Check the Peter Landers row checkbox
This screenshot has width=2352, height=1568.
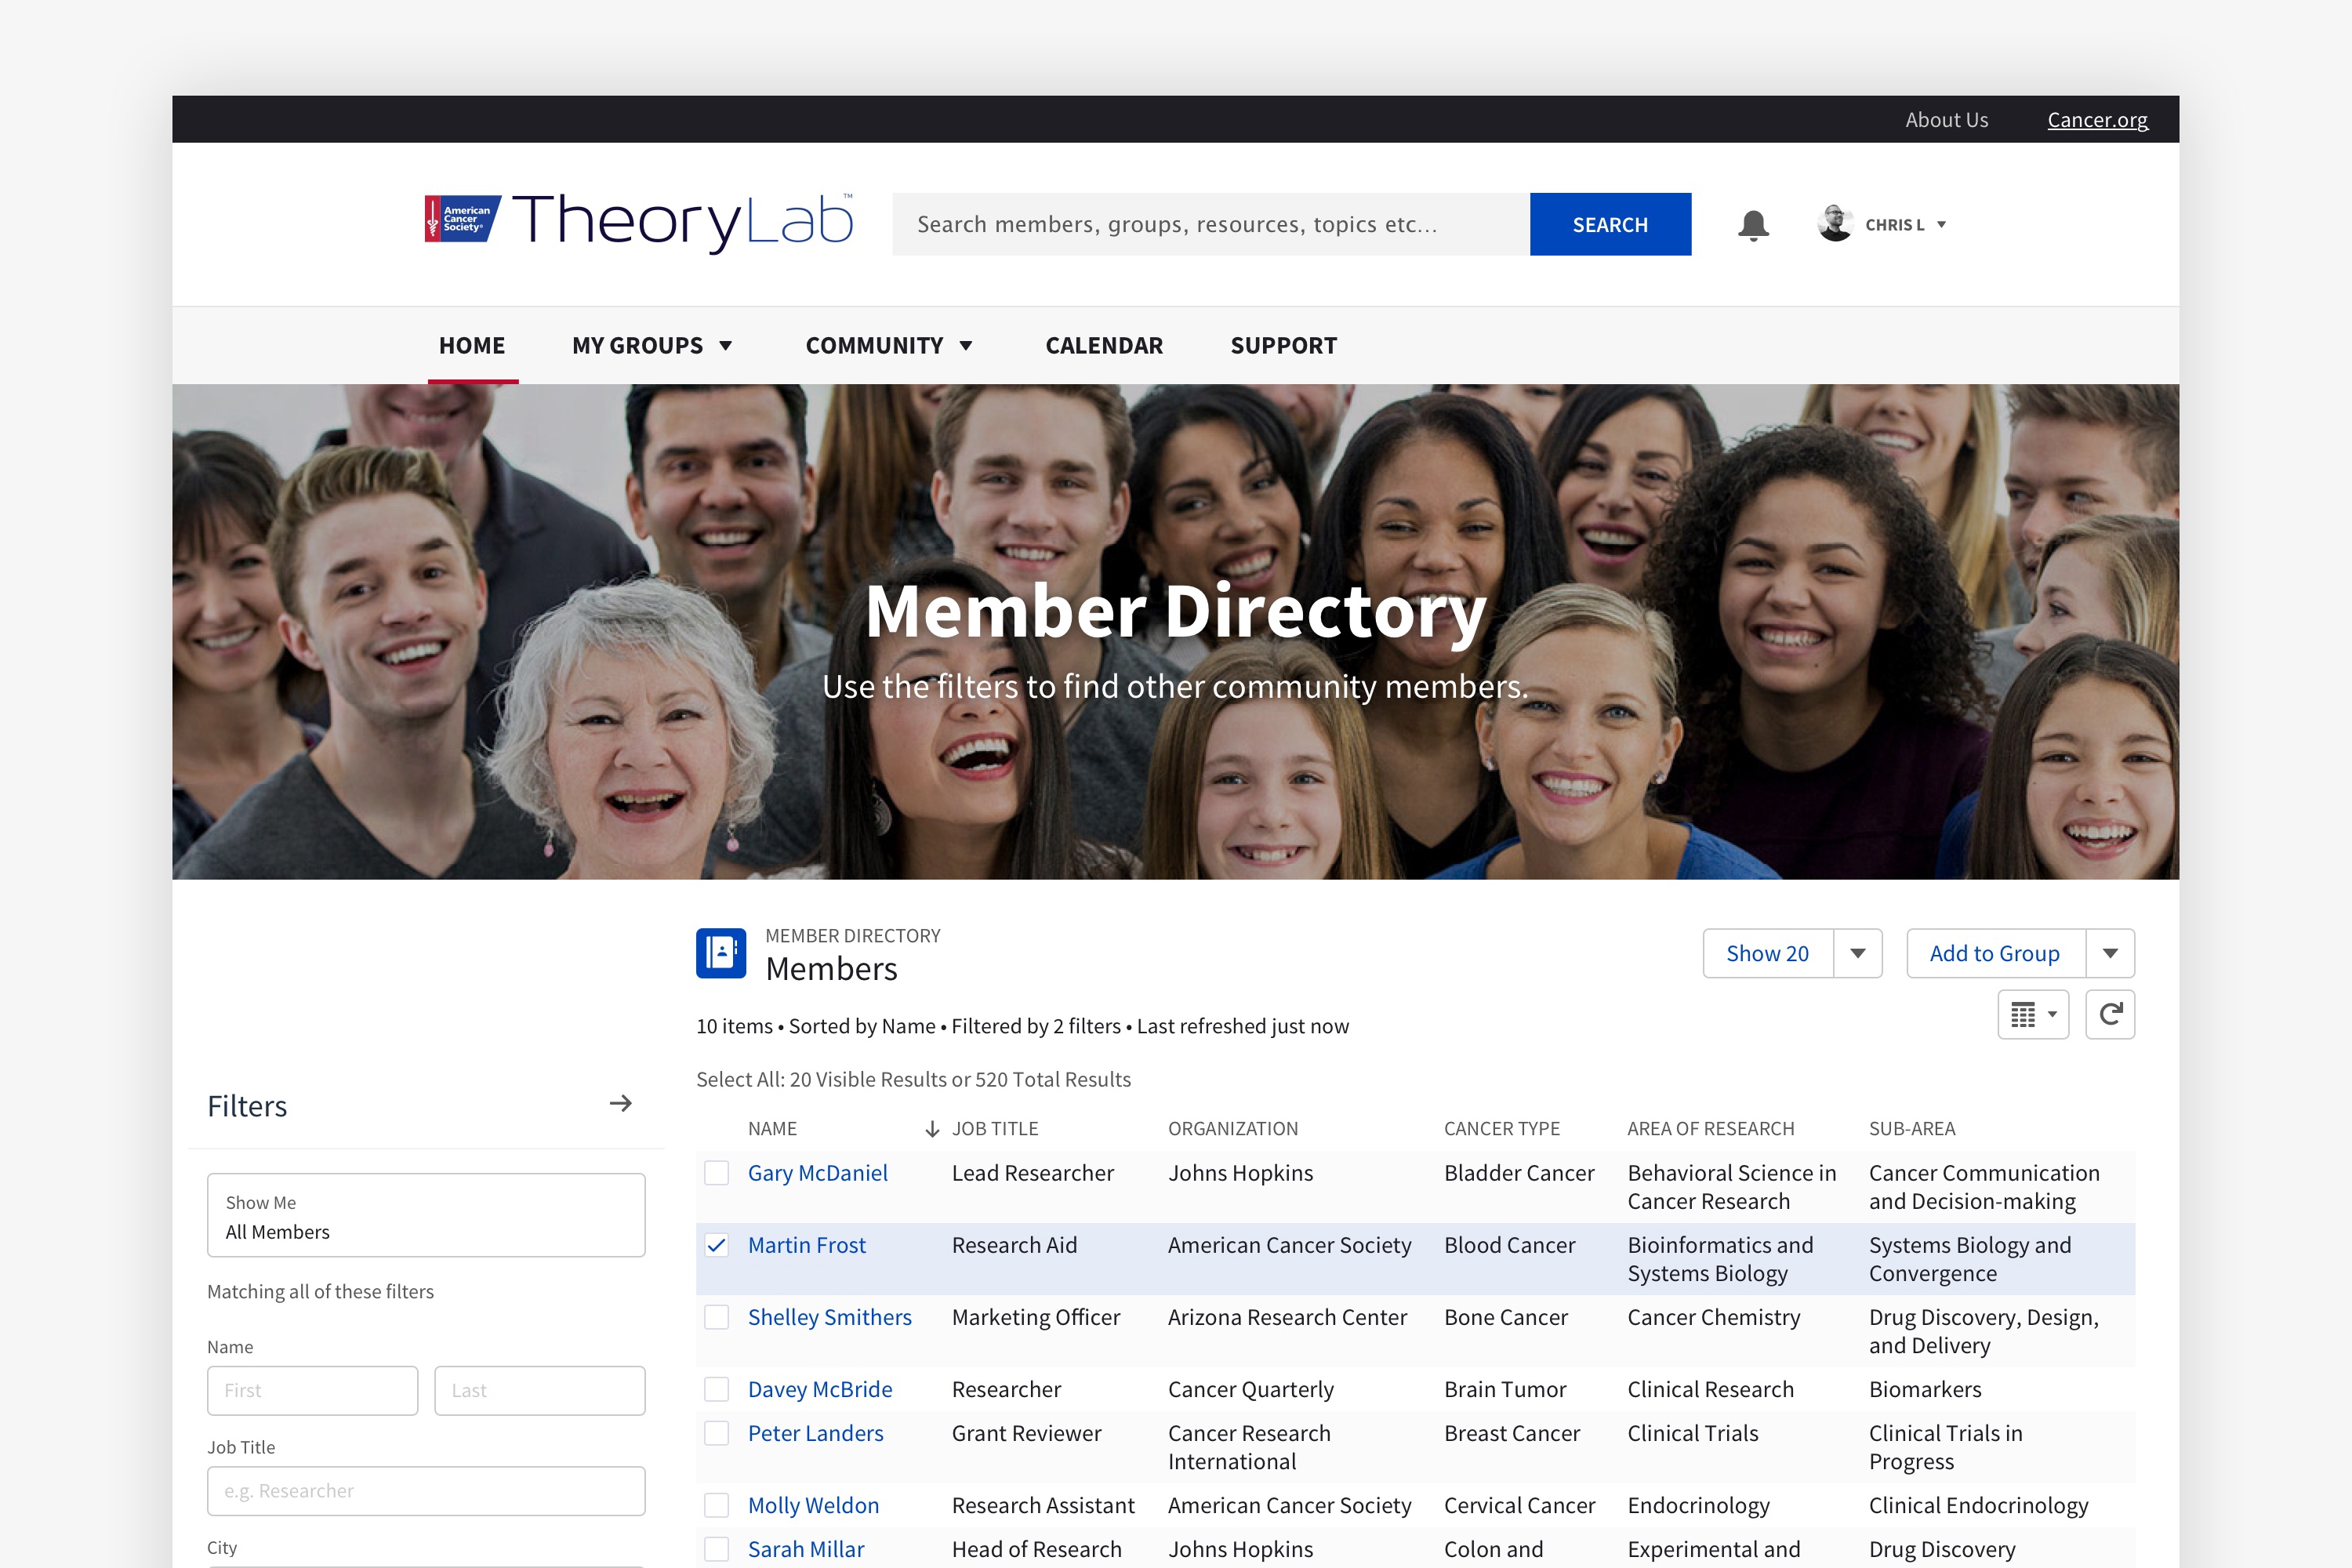pos(716,1433)
